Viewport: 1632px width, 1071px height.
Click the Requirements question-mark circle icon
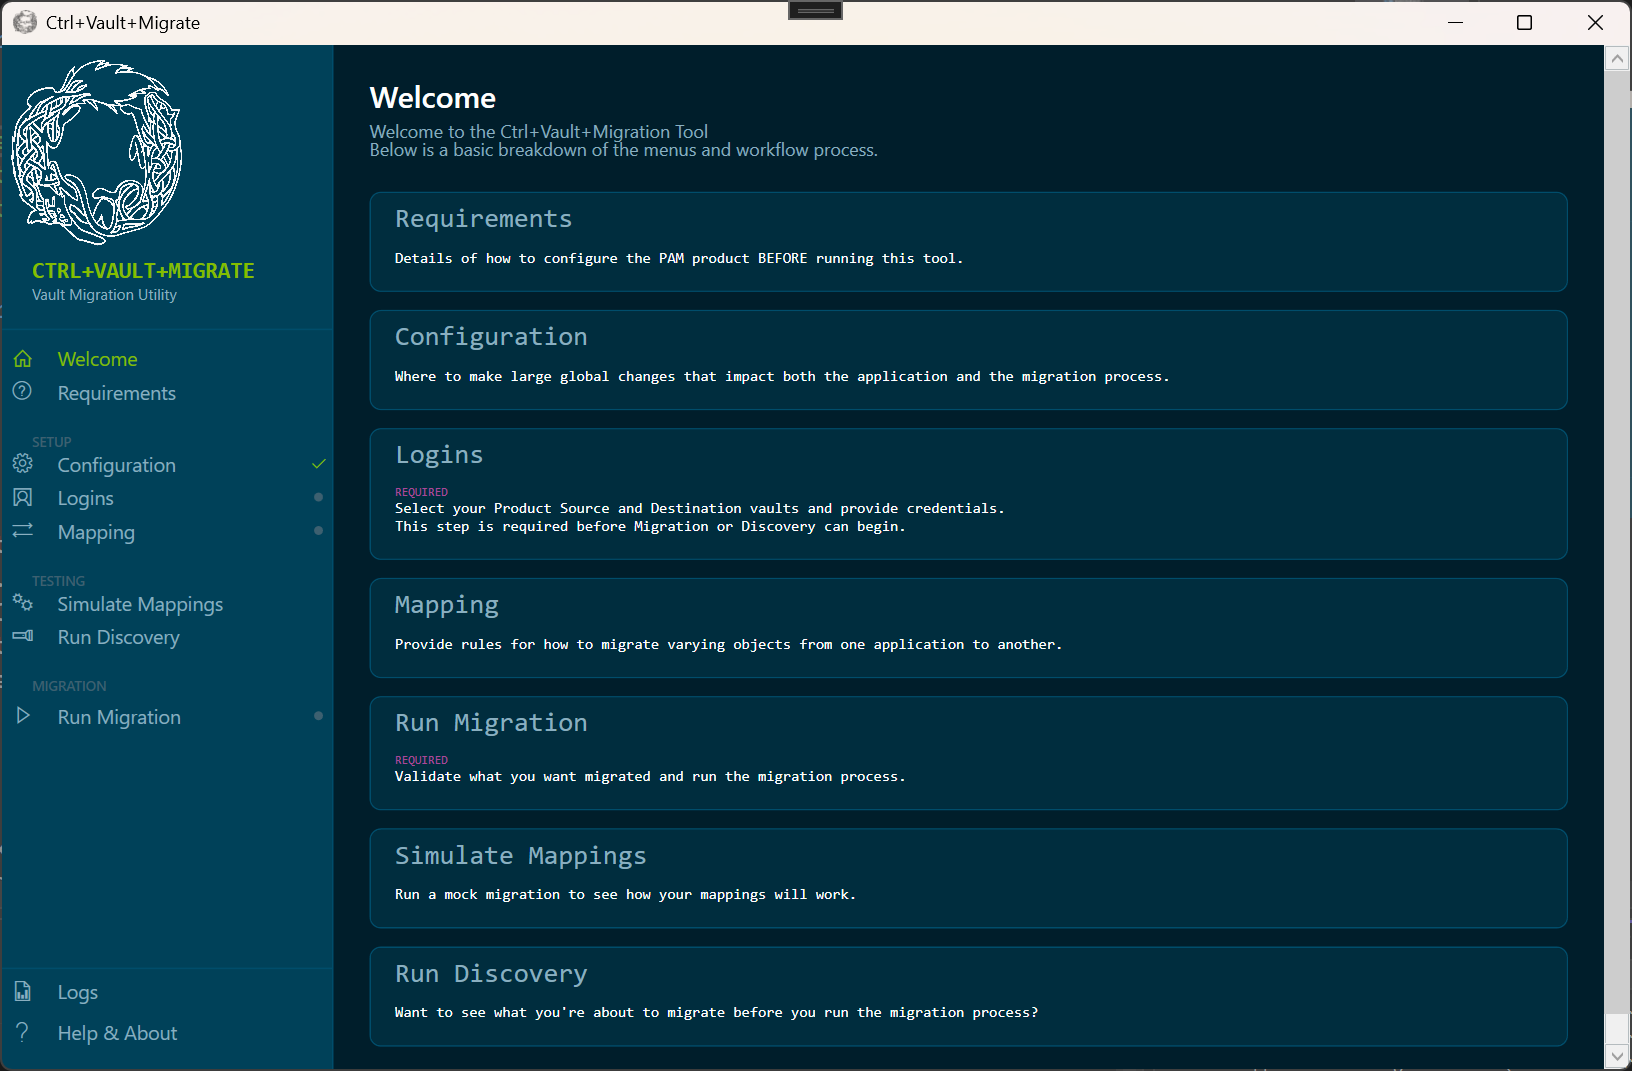[x=22, y=391]
